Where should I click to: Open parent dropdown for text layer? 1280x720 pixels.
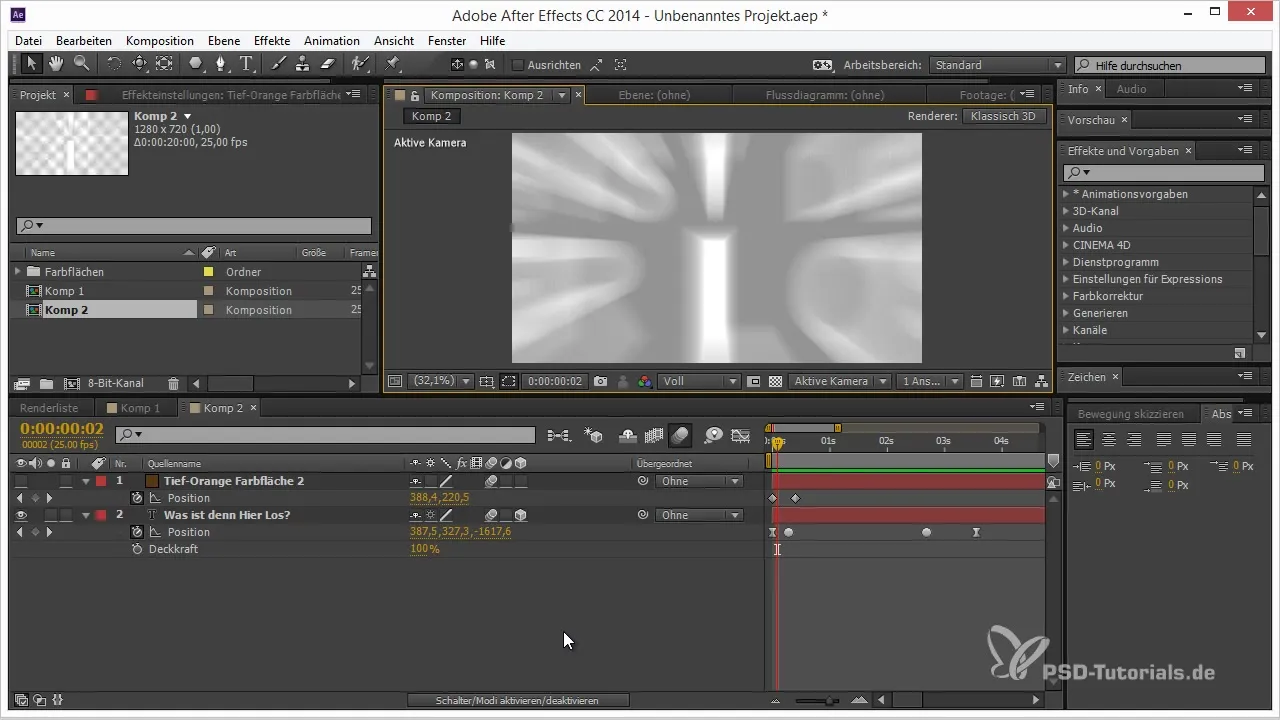point(699,515)
